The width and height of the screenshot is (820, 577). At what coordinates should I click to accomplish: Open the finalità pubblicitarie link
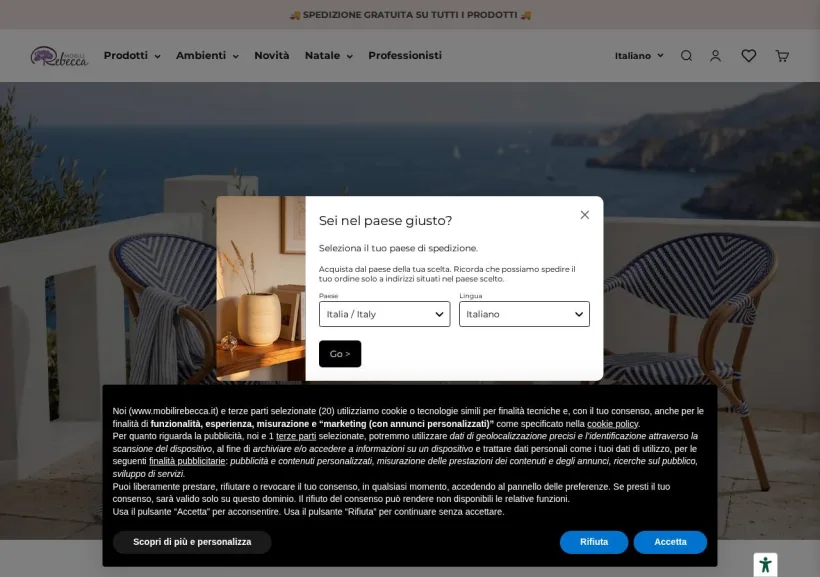[187, 461]
